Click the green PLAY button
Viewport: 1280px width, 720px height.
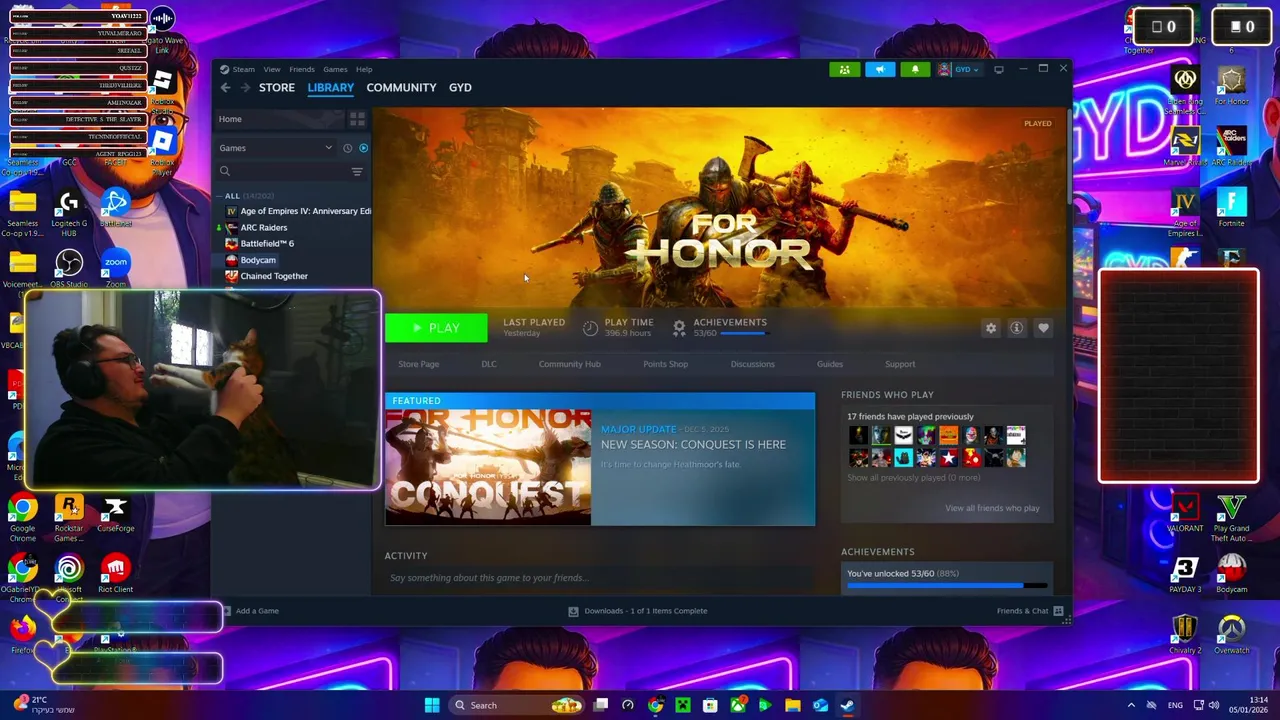(x=436, y=328)
